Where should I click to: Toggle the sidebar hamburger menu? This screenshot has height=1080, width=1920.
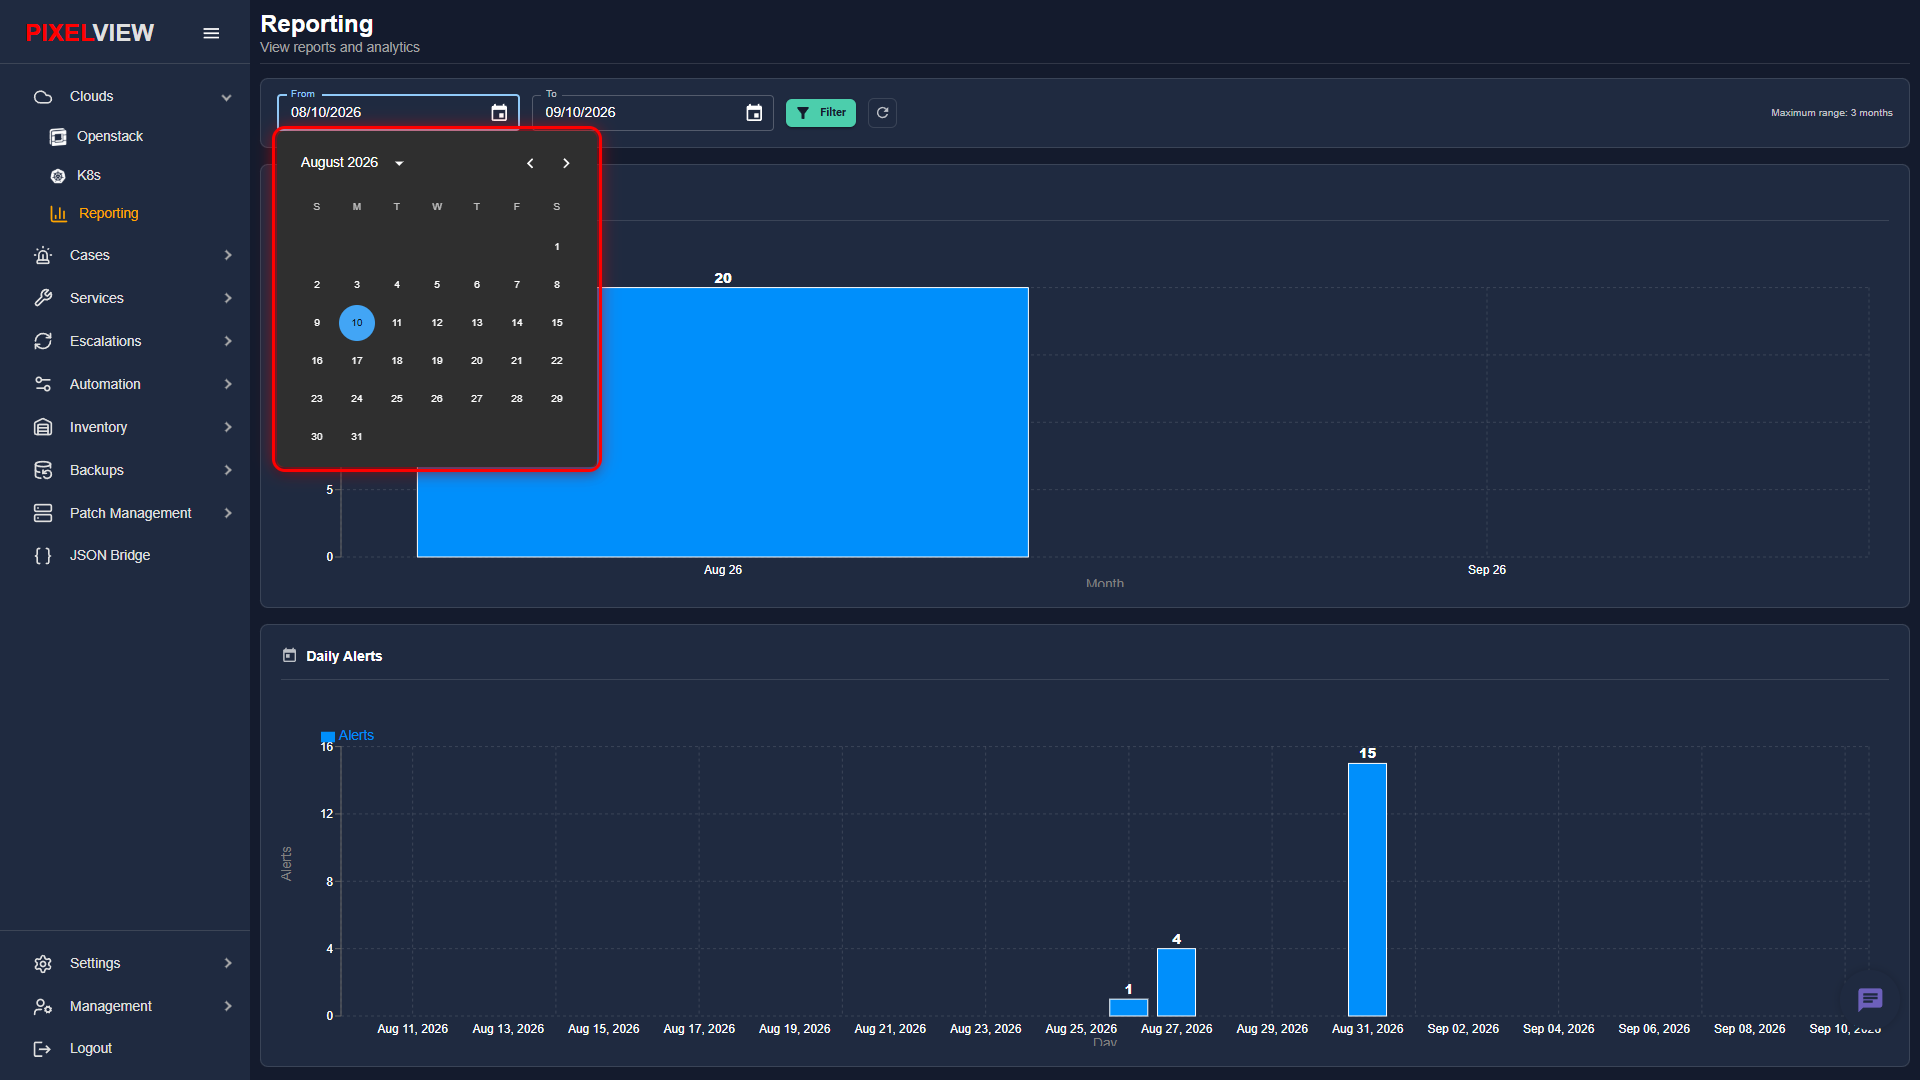[211, 33]
